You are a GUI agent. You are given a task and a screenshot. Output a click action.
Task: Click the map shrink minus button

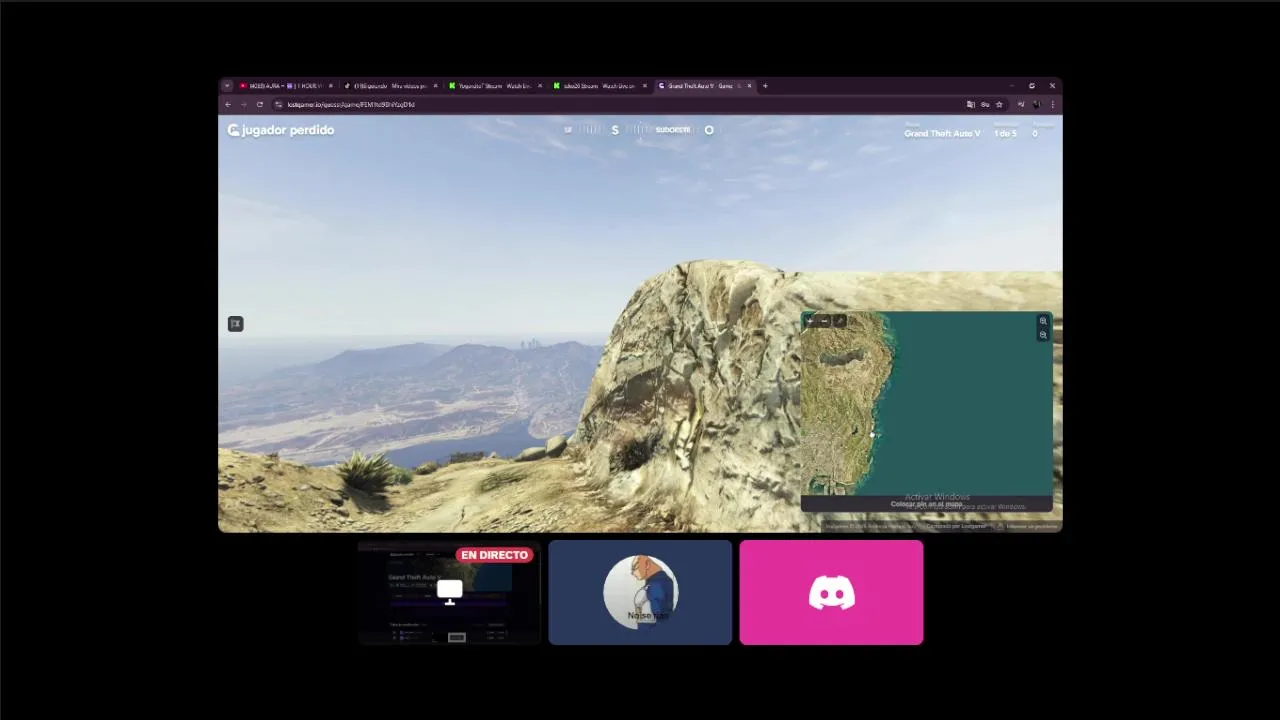(824, 321)
